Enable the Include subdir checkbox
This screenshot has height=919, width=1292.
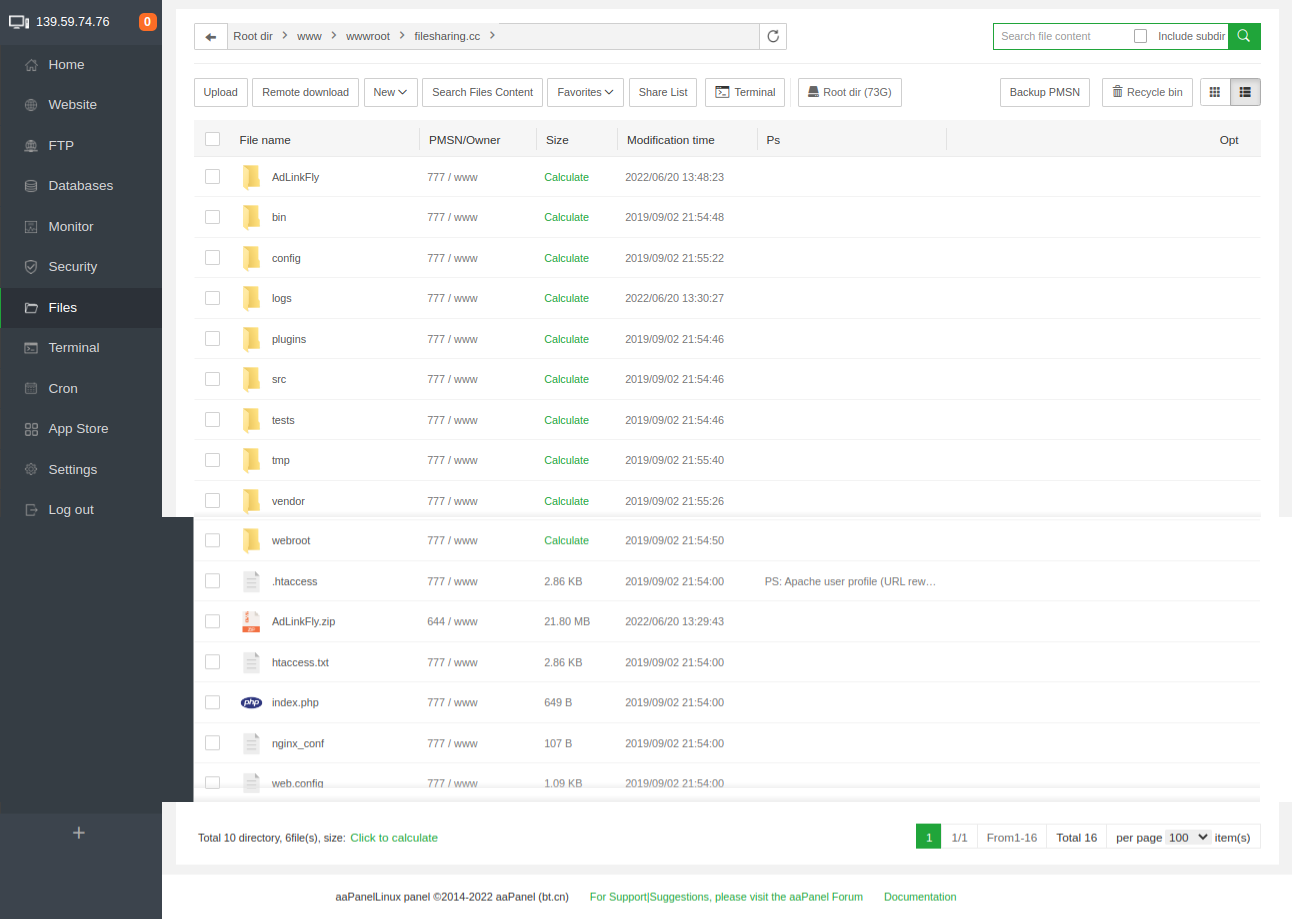(x=1140, y=36)
